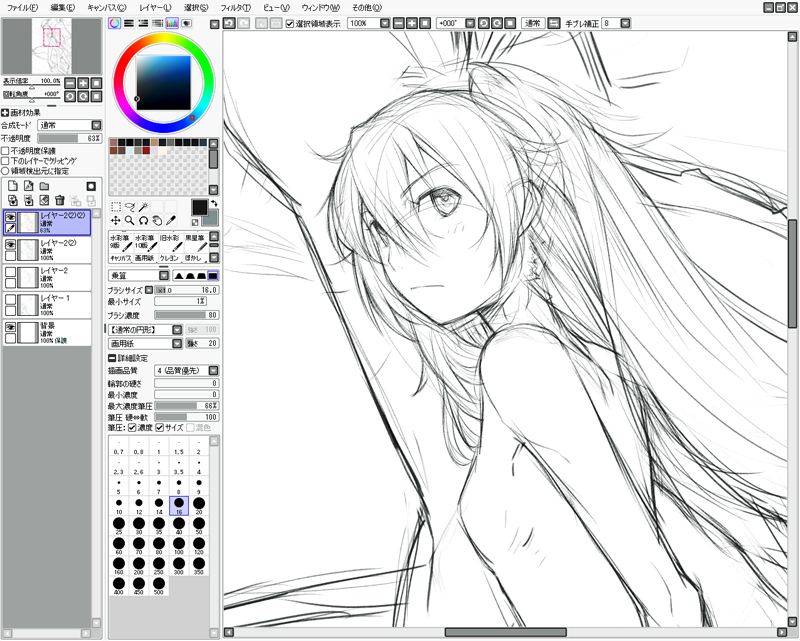Select the rectangular selection tool

click(x=116, y=206)
